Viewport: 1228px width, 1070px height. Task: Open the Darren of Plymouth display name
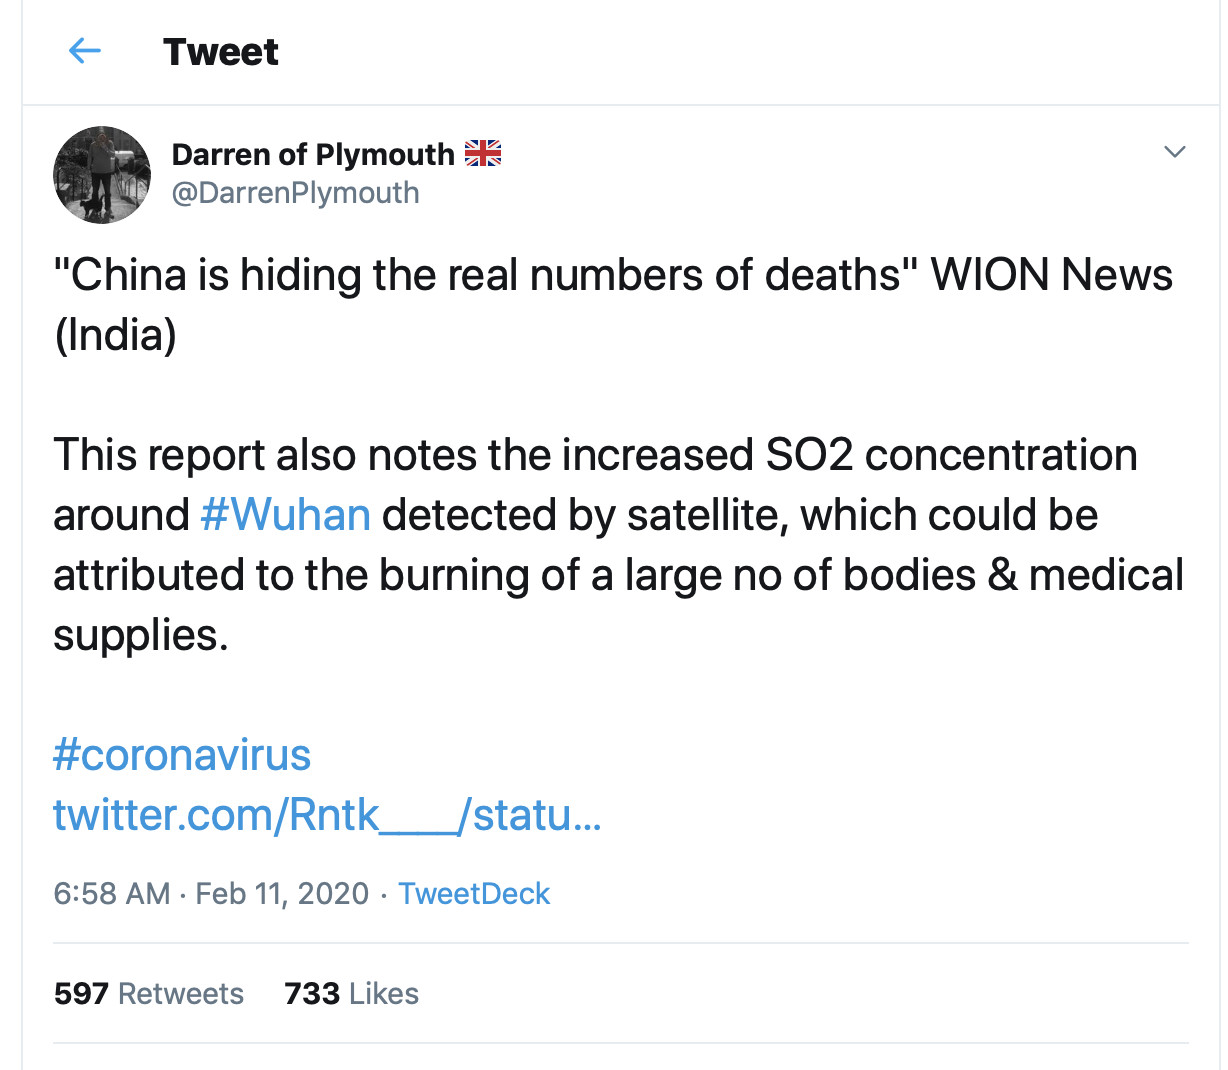312,155
